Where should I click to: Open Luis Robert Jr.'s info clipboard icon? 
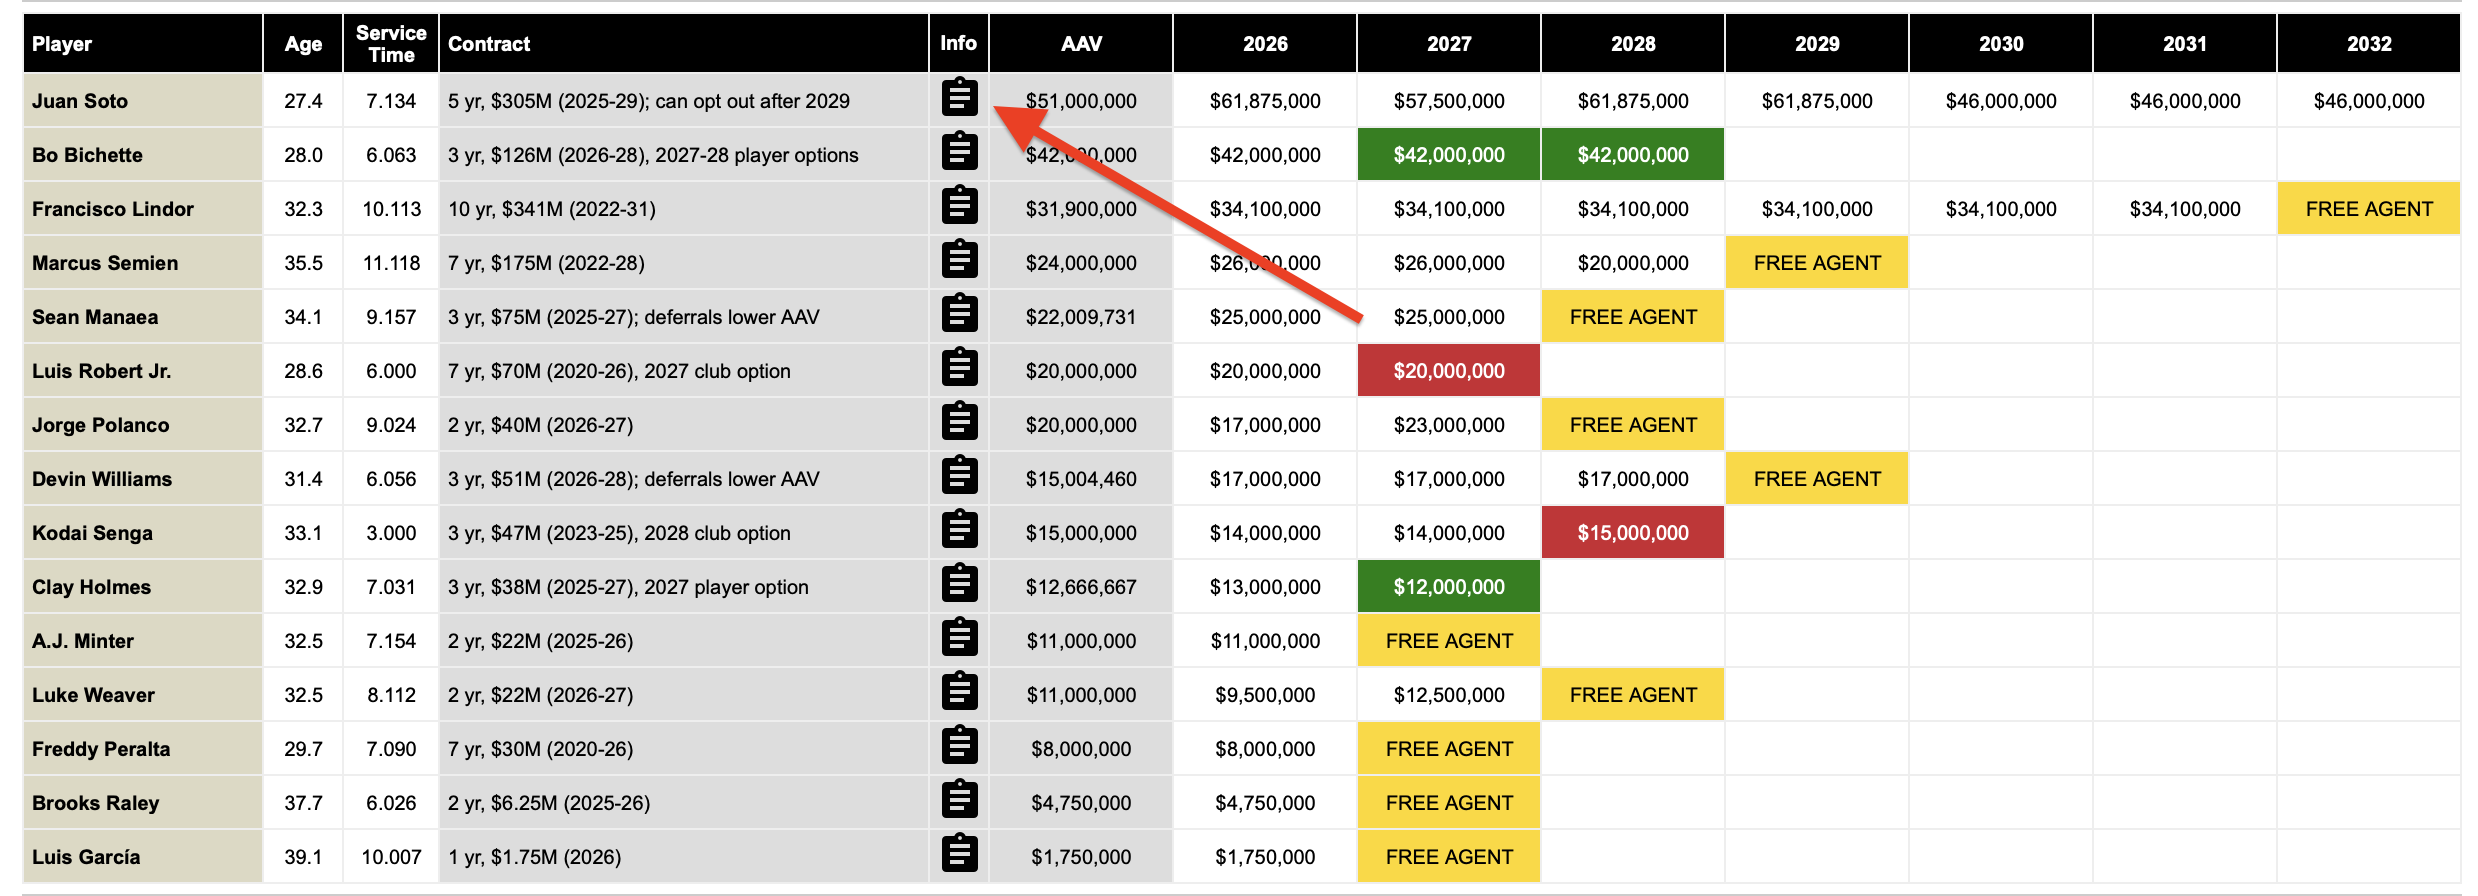point(959,369)
